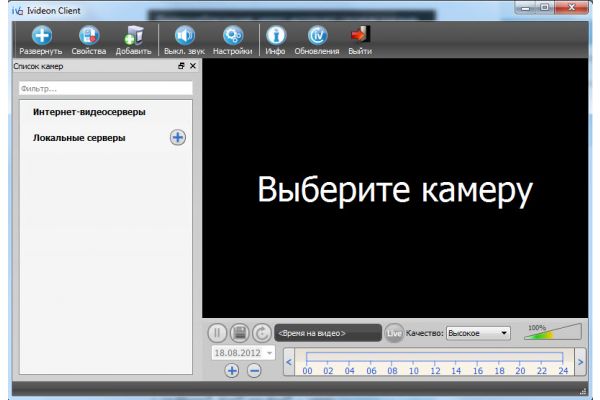The width and height of the screenshot is (600, 400).
Task: Click the Добавить toolbar icon
Action: 134,36
